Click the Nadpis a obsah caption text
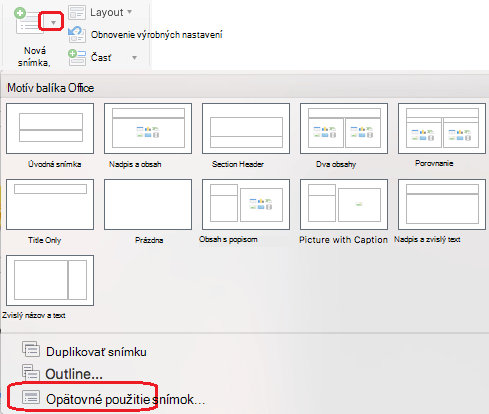 [135, 164]
